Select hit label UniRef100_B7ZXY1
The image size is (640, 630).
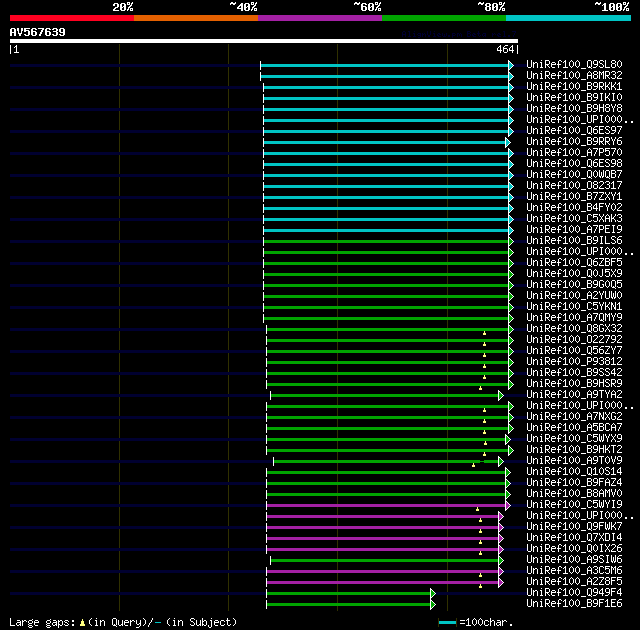click(x=574, y=197)
